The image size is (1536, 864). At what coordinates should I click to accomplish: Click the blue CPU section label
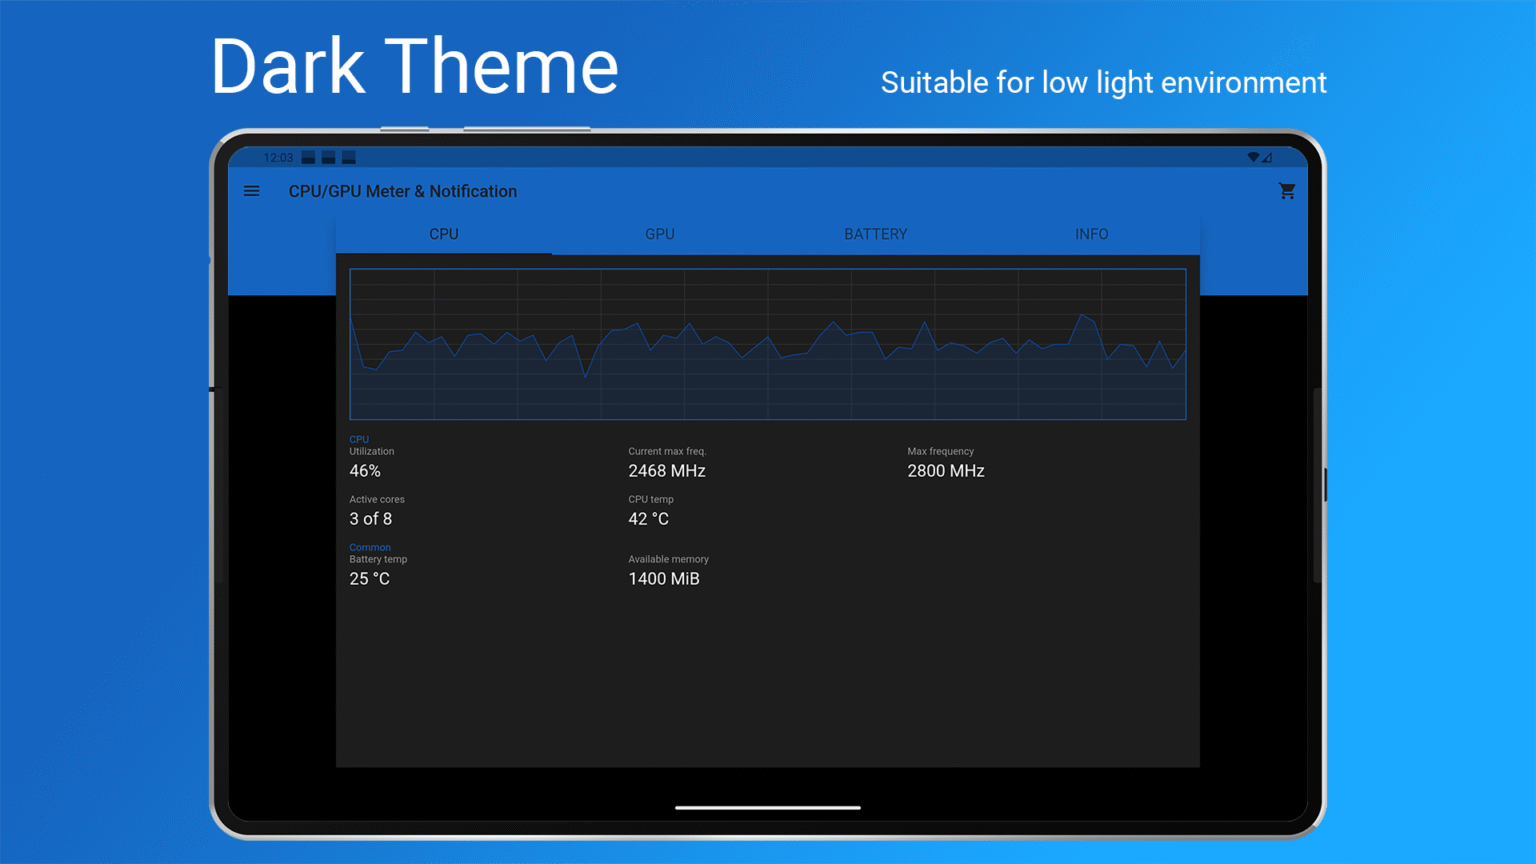click(x=359, y=439)
